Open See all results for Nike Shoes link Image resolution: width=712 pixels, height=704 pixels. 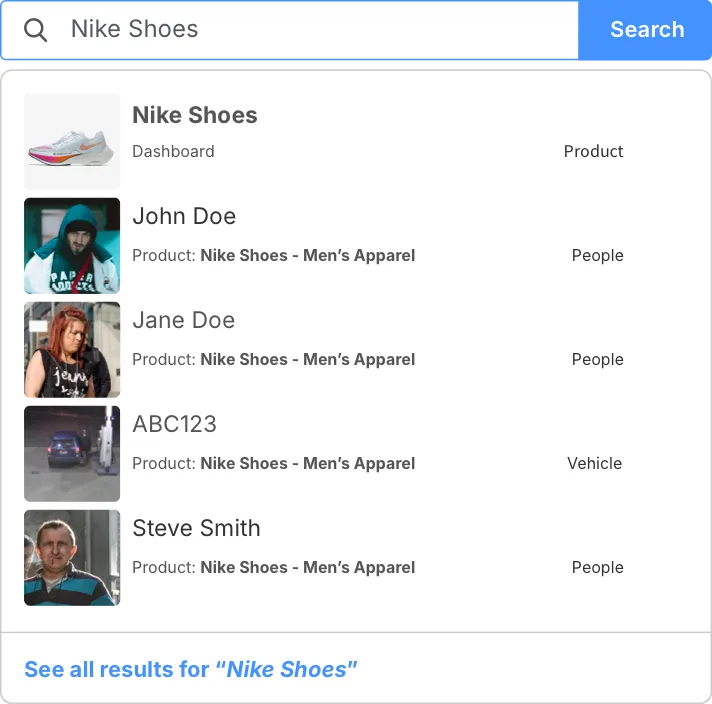191,669
